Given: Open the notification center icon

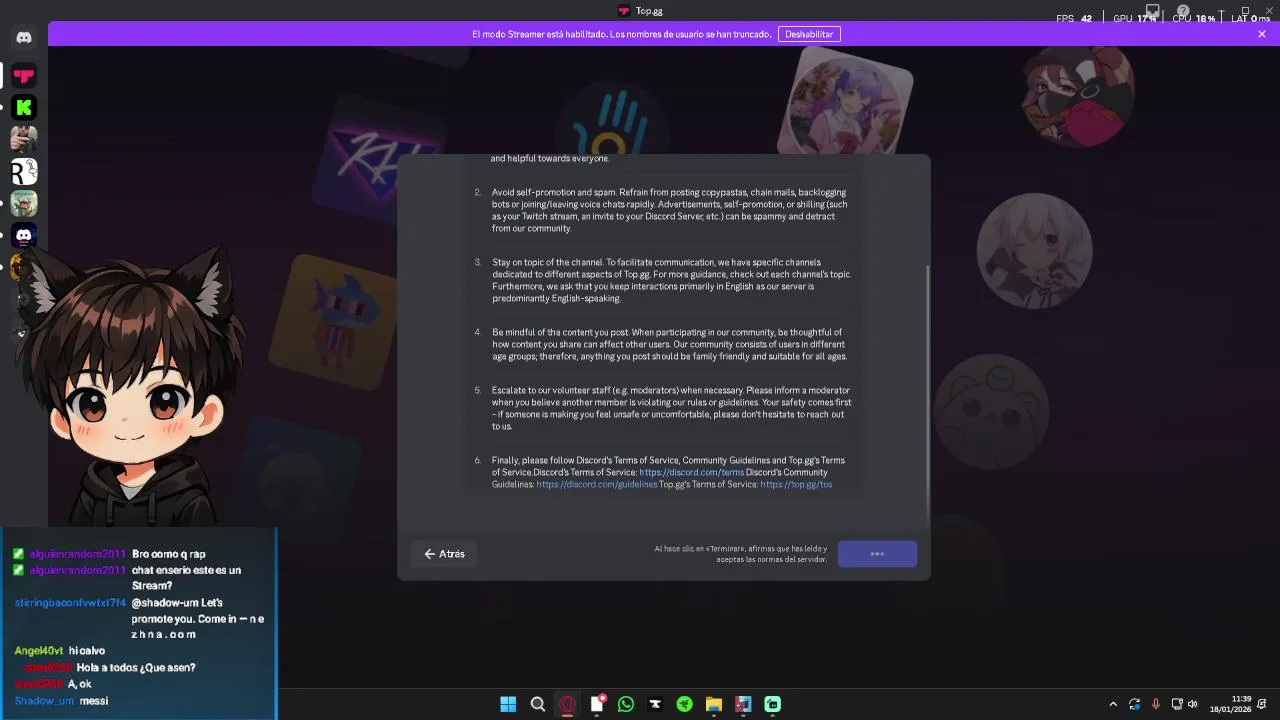Looking at the screenshot, I should tap(1262, 704).
